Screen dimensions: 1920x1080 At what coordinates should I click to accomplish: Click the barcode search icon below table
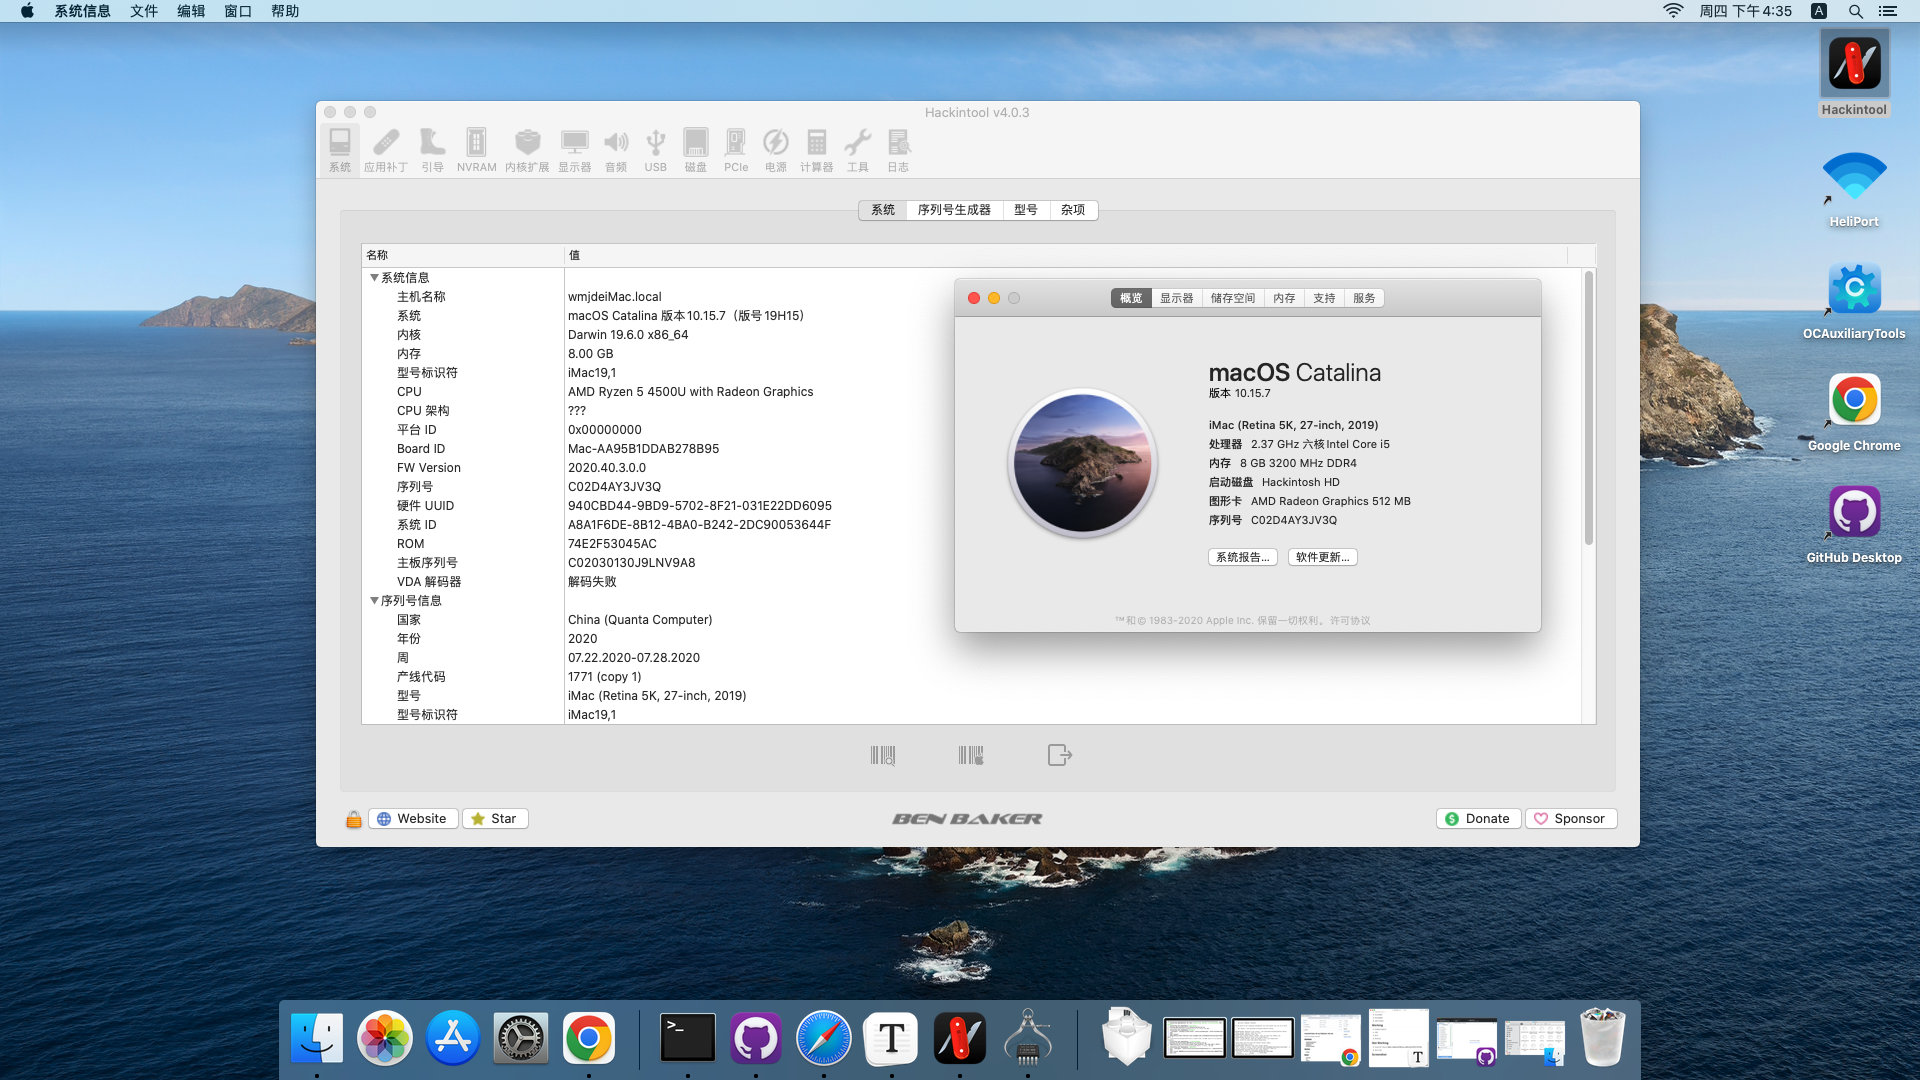[x=882, y=755]
